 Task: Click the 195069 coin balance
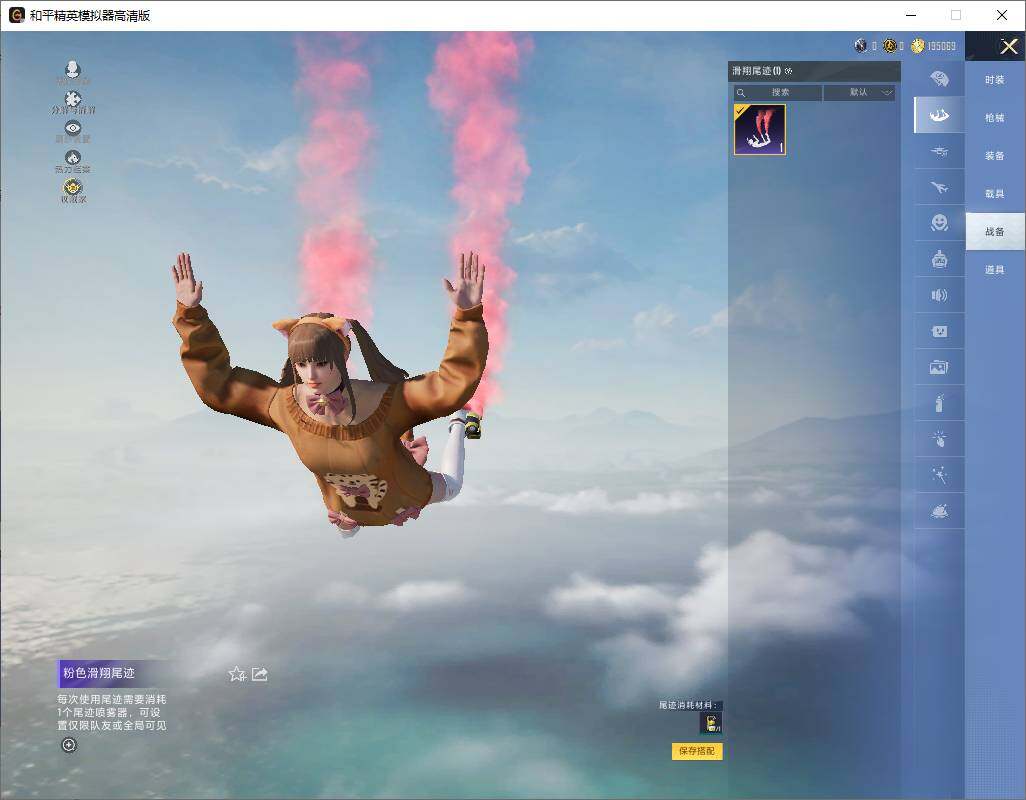click(942, 46)
